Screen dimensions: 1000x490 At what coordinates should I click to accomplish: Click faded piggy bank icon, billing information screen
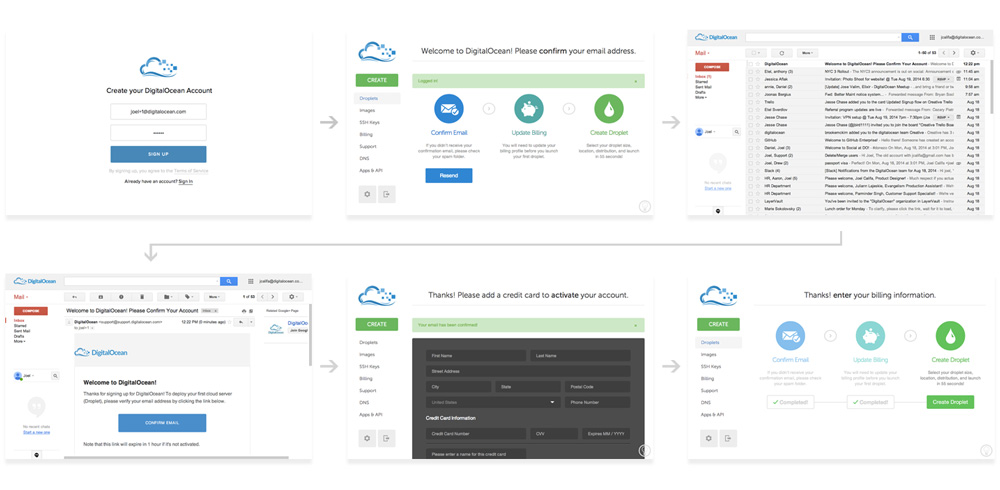point(870,336)
